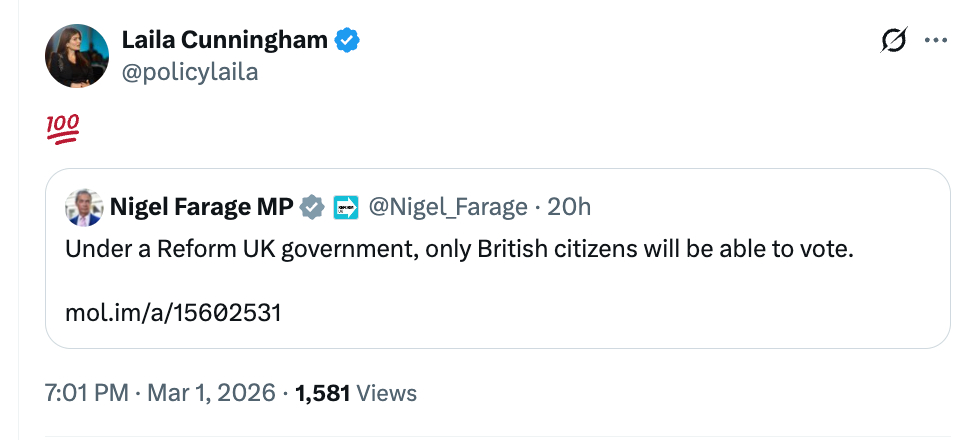
Task: Click the Views label
Action: tap(386, 393)
